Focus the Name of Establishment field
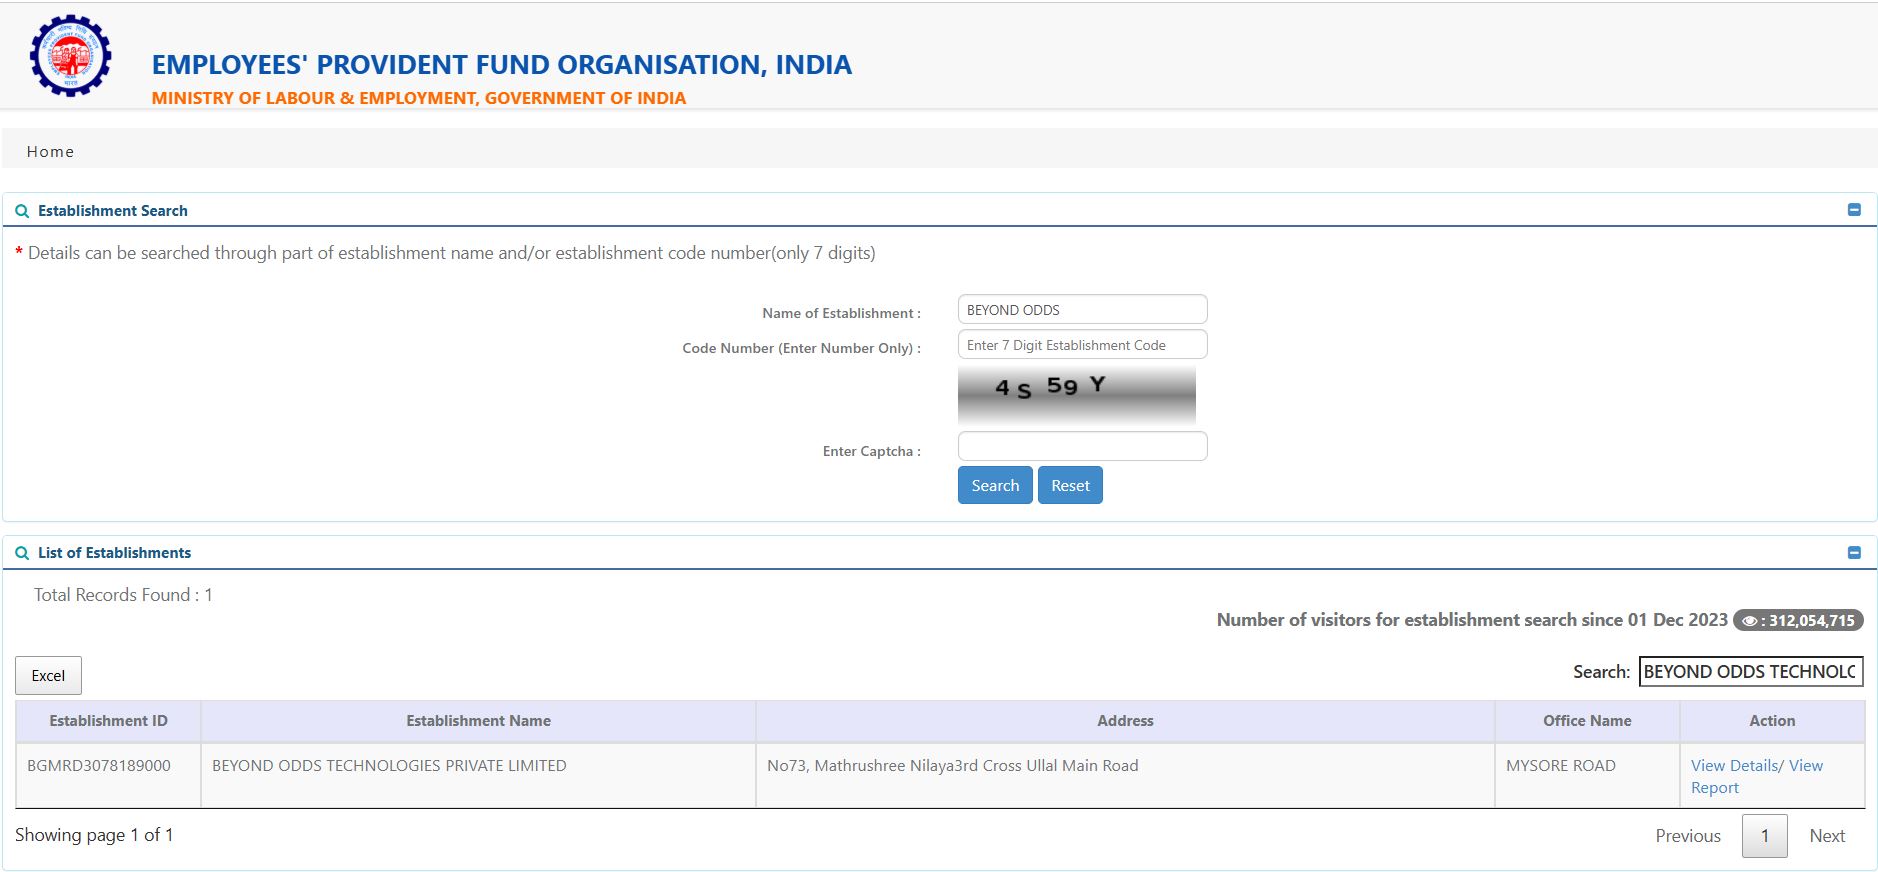This screenshot has width=1878, height=872. (1082, 310)
